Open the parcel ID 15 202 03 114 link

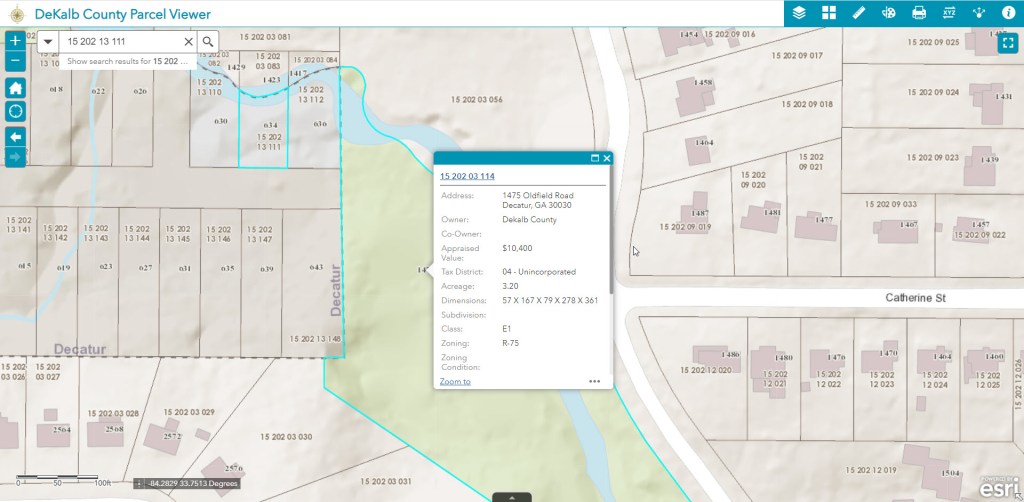pos(467,176)
